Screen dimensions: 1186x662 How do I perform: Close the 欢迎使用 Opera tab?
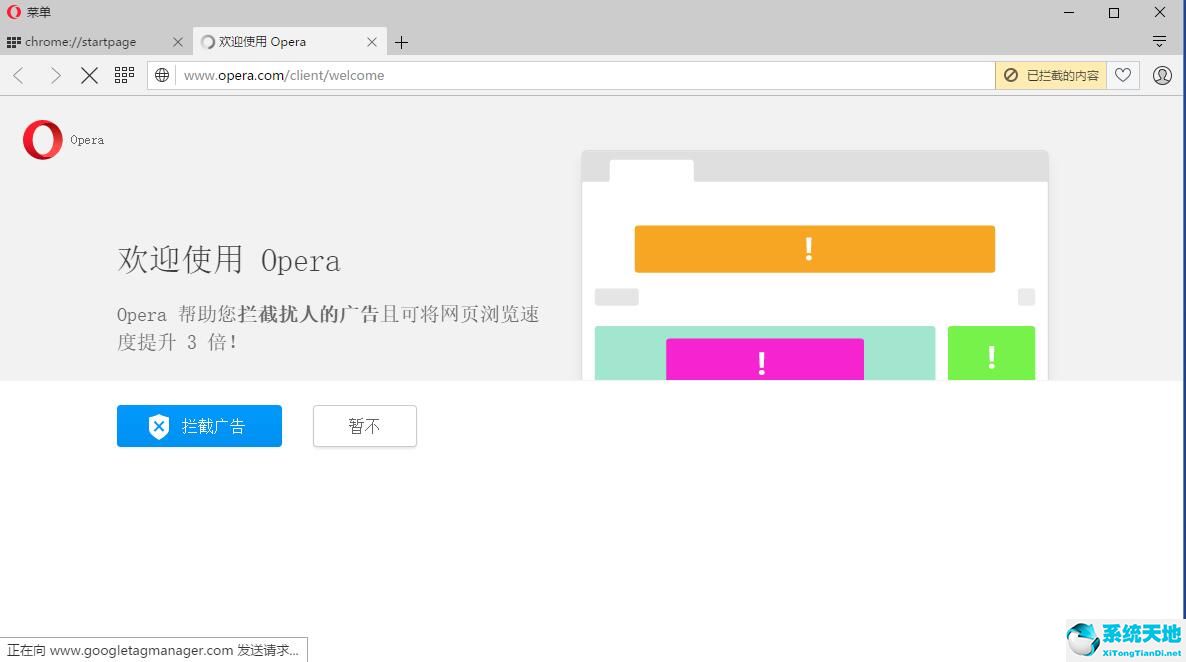[x=371, y=42]
